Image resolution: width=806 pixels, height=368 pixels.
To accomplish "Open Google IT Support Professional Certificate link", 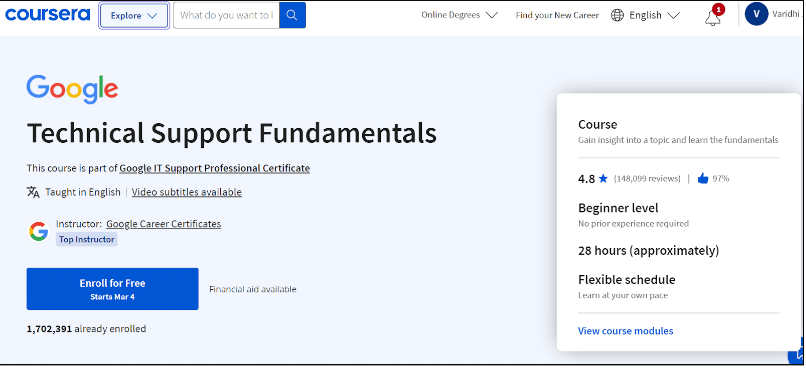I will pos(214,168).
